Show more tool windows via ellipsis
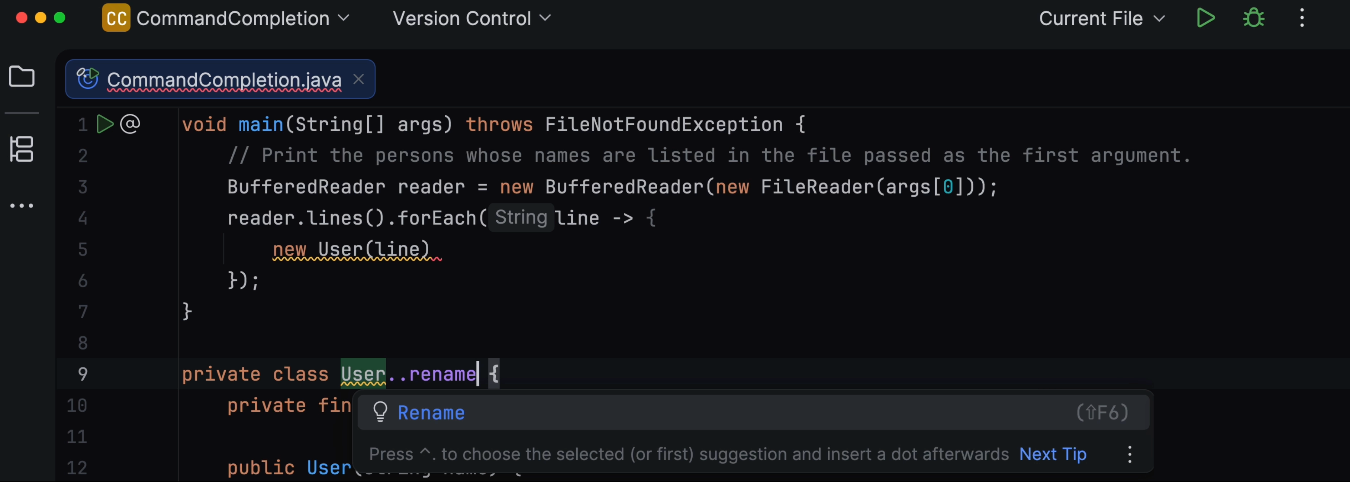This screenshot has width=1350, height=482. tap(21, 206)
